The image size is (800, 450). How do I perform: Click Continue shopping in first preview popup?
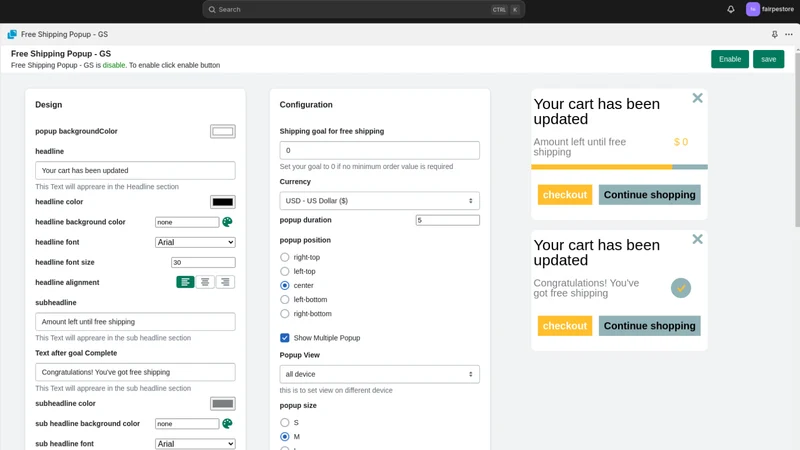click(x=649, y=195)
